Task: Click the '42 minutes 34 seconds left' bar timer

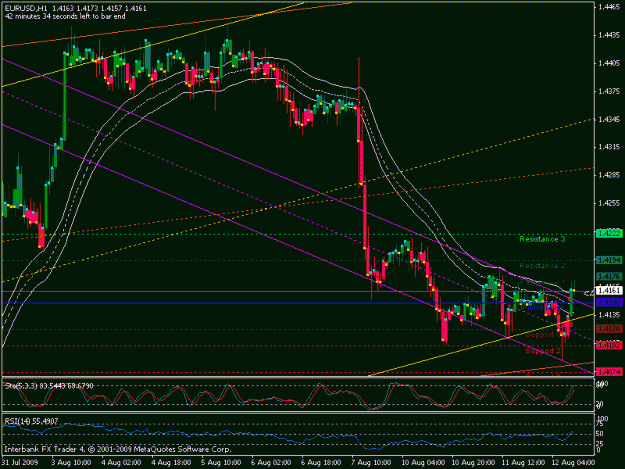Action: click(x=65, y=16)
